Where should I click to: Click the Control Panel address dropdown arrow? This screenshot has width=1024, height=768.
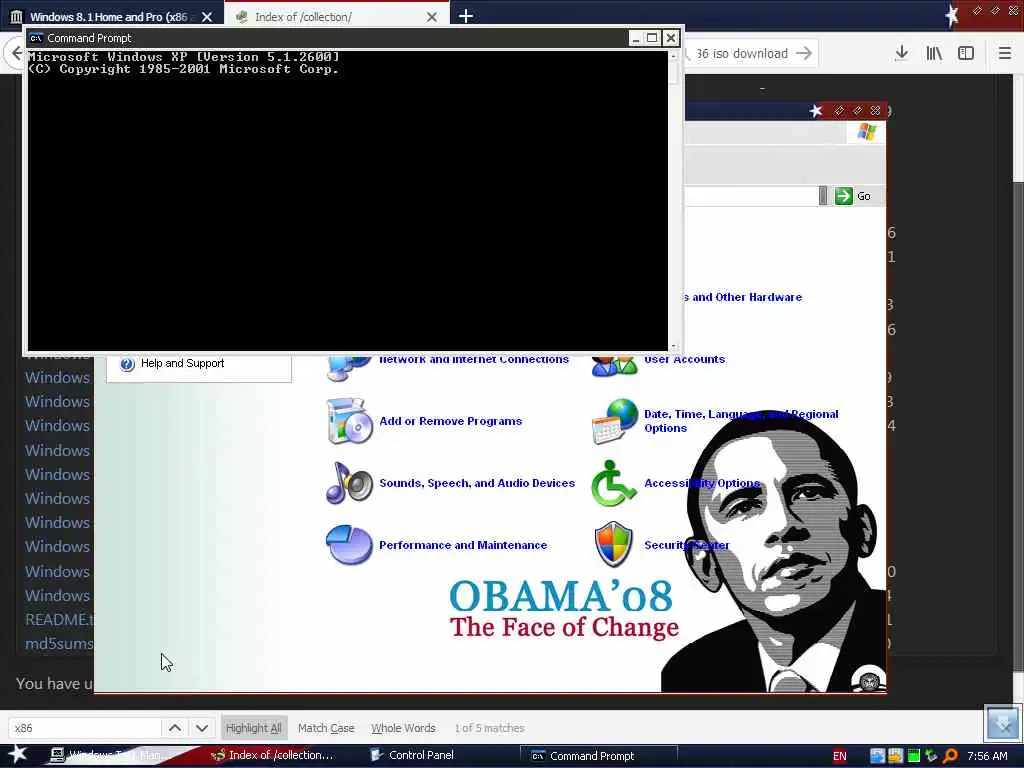[x=823, y=196]
